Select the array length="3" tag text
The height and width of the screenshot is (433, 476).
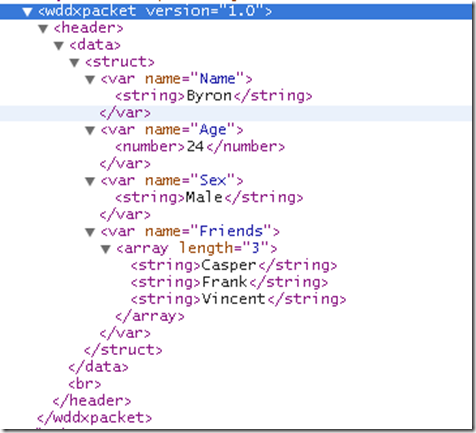pos(197,248)
